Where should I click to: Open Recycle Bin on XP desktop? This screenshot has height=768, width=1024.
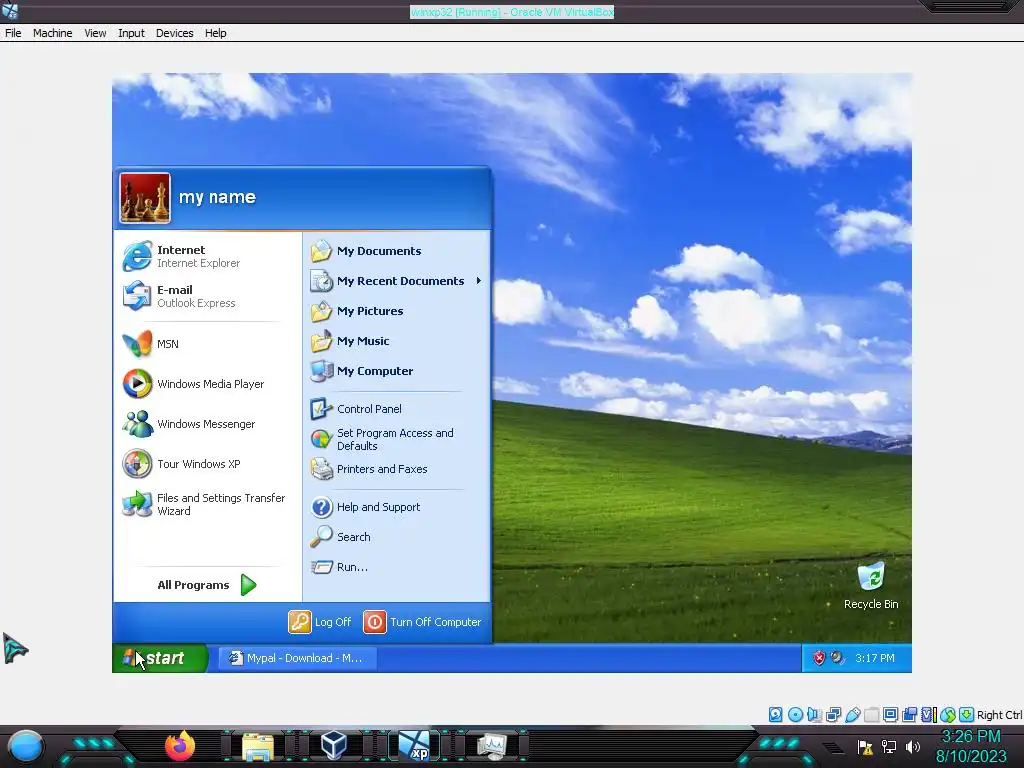(871, 585)
